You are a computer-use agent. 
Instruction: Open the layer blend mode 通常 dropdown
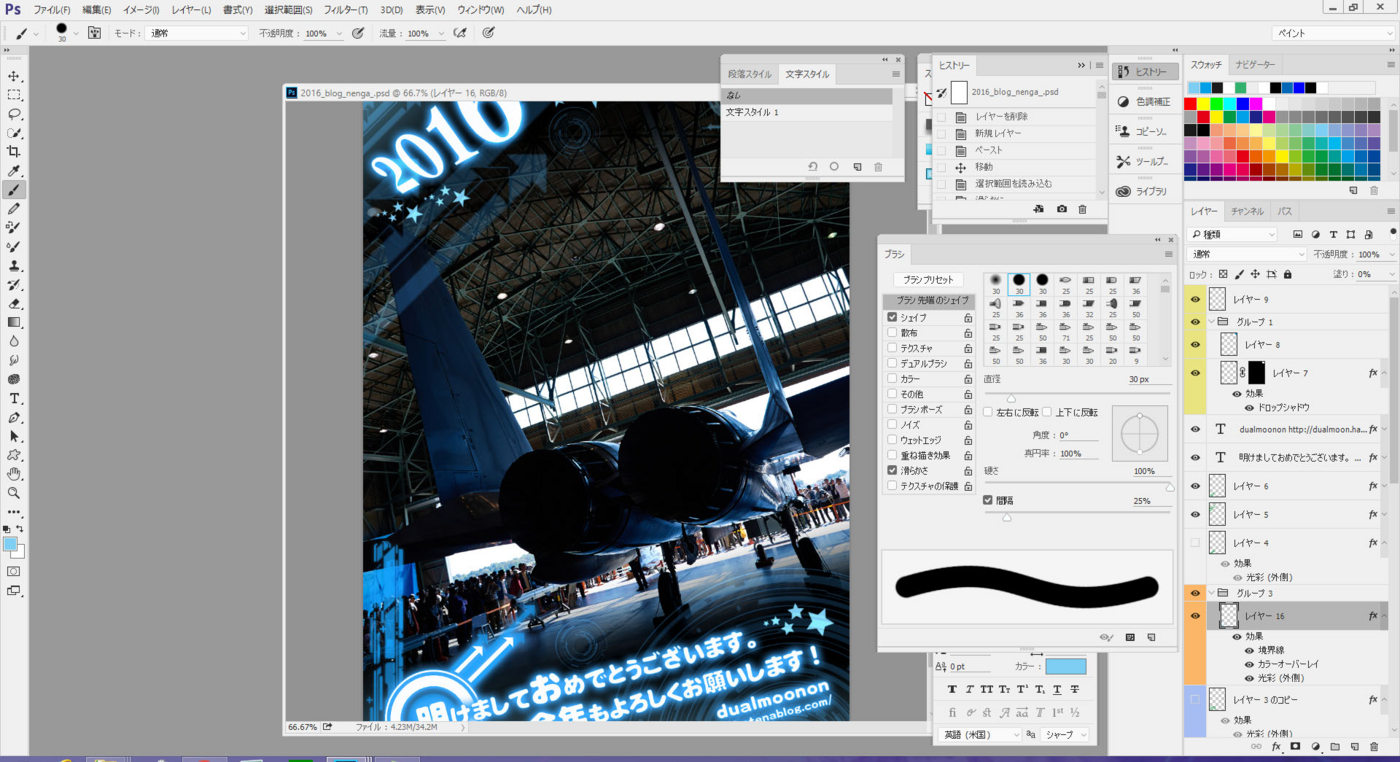coord(1247,254)
